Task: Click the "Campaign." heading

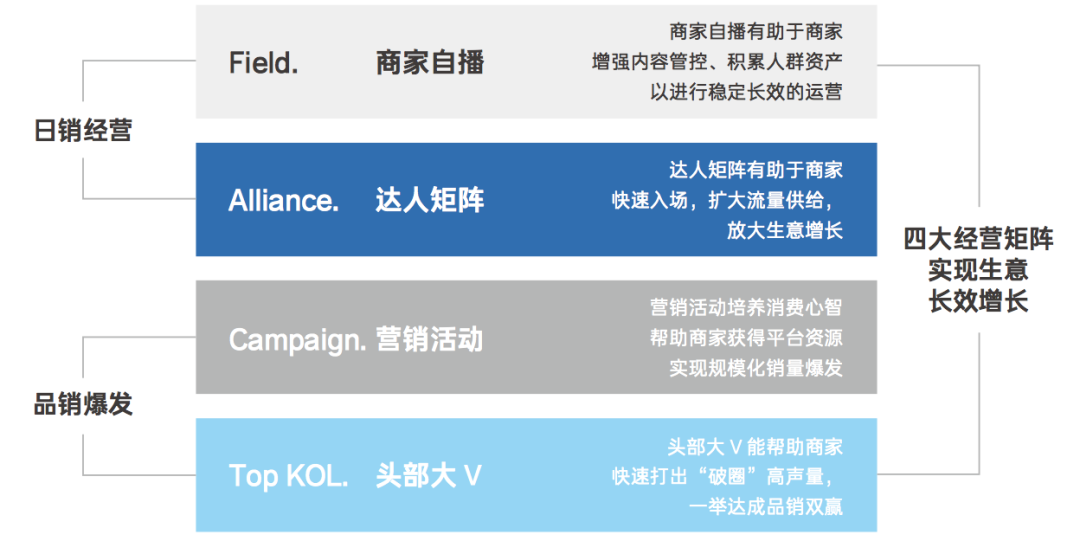Action: point(297,339)
